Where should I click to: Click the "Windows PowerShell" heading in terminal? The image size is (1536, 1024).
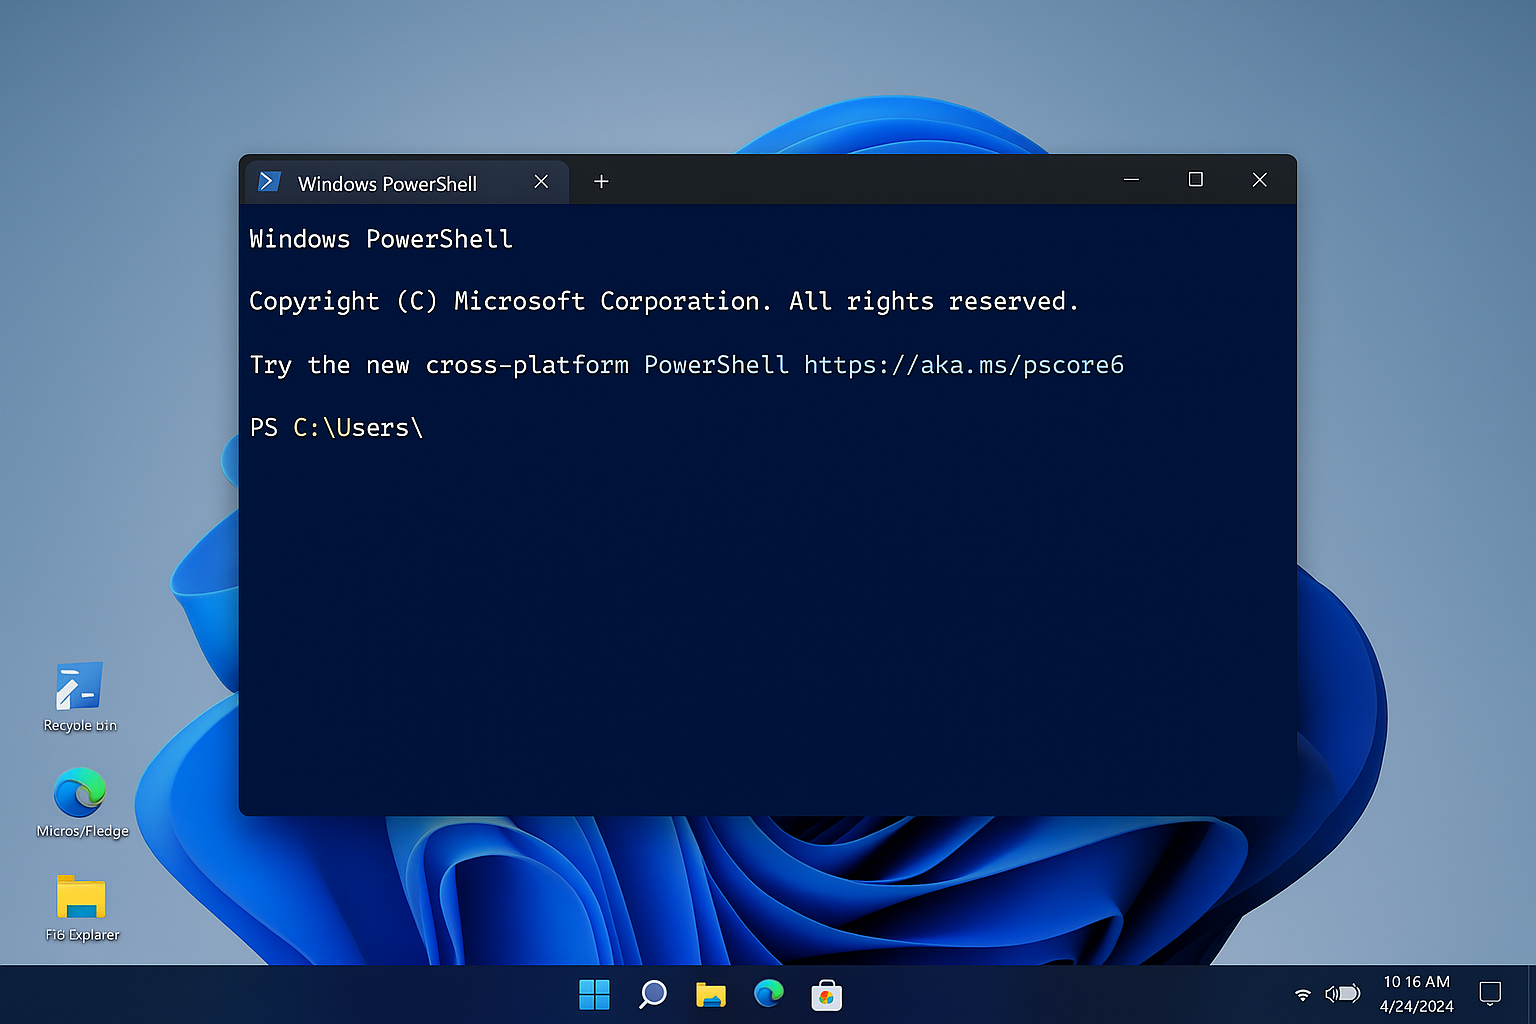(x=381, y=239)
